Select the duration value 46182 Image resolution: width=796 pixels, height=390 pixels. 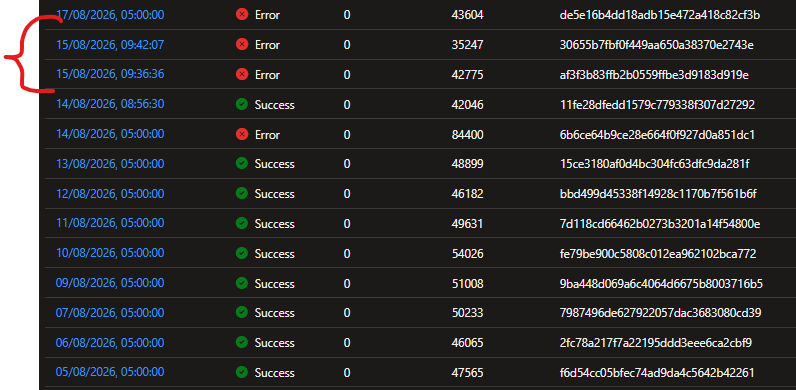pos(468,194)
